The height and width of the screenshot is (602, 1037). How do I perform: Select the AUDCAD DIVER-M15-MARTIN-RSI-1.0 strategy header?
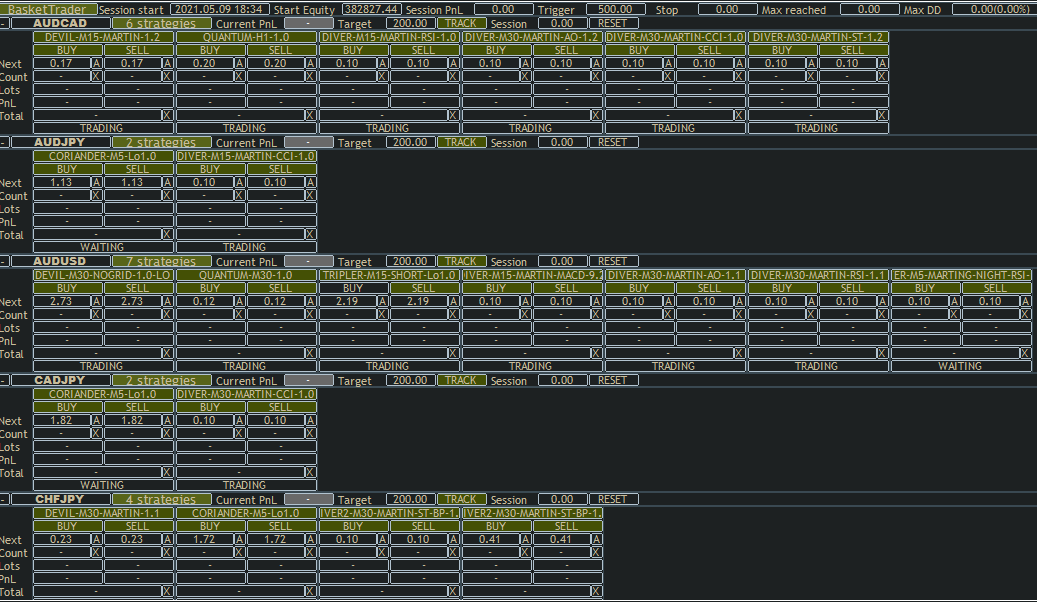(x=389, y=37)
